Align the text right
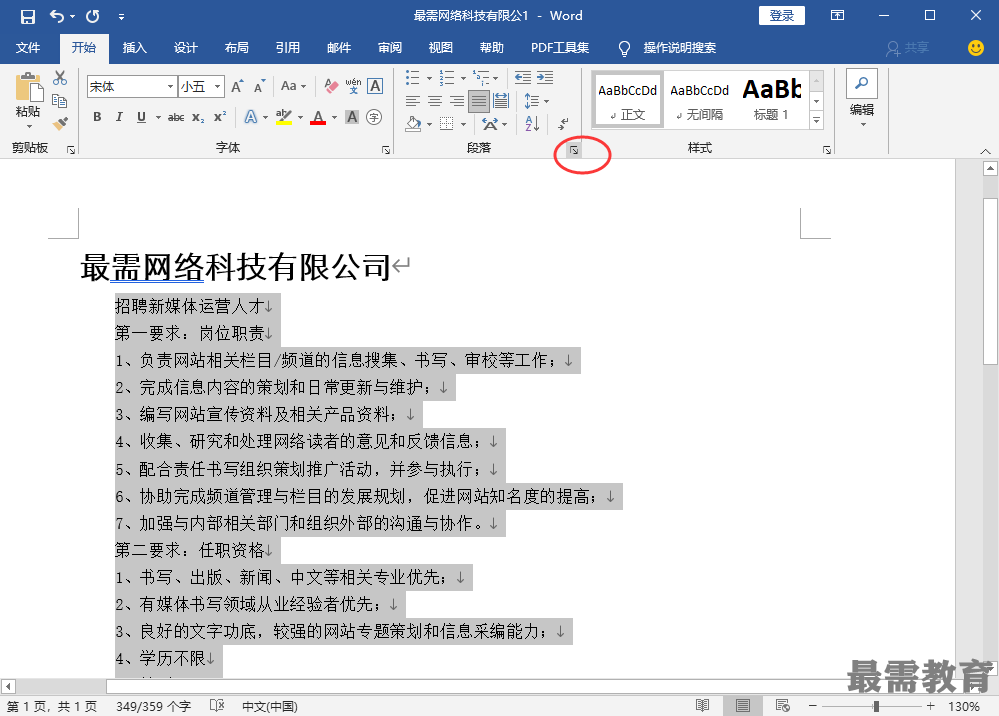 pyautogui.click(x=457, y=101)
